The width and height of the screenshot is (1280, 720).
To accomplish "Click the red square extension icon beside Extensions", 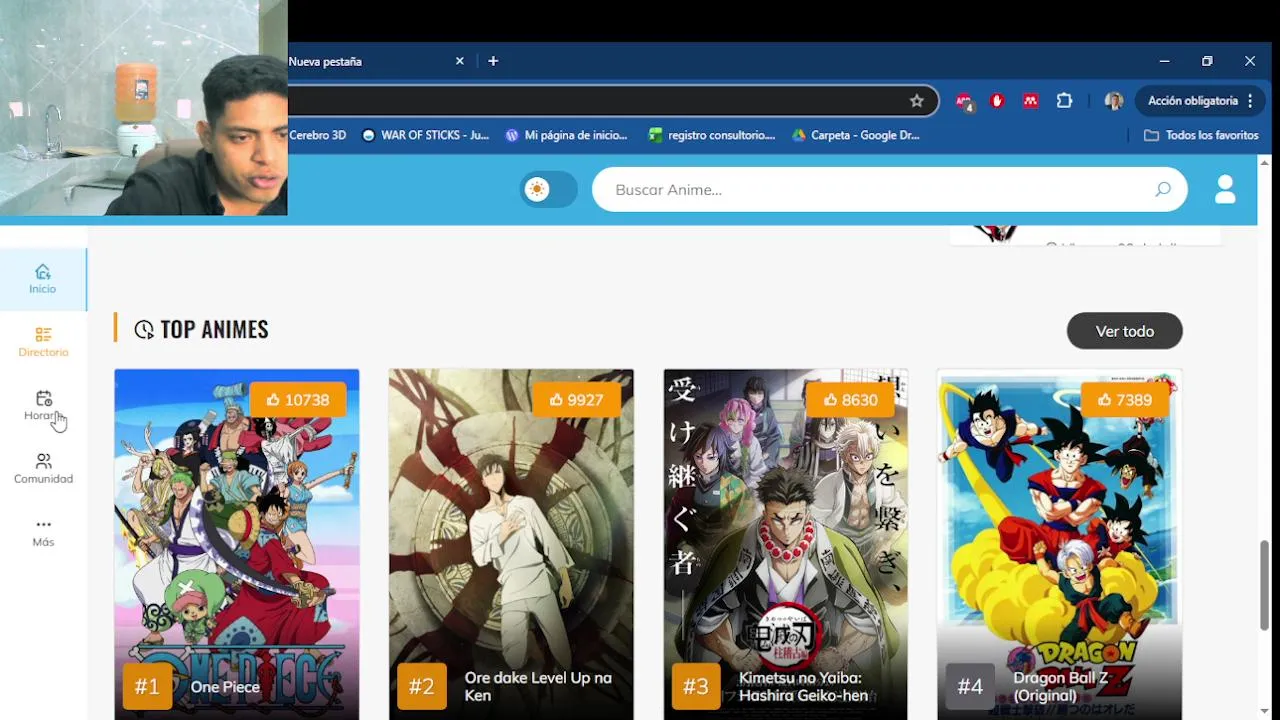I will [x=1030, y=101].
